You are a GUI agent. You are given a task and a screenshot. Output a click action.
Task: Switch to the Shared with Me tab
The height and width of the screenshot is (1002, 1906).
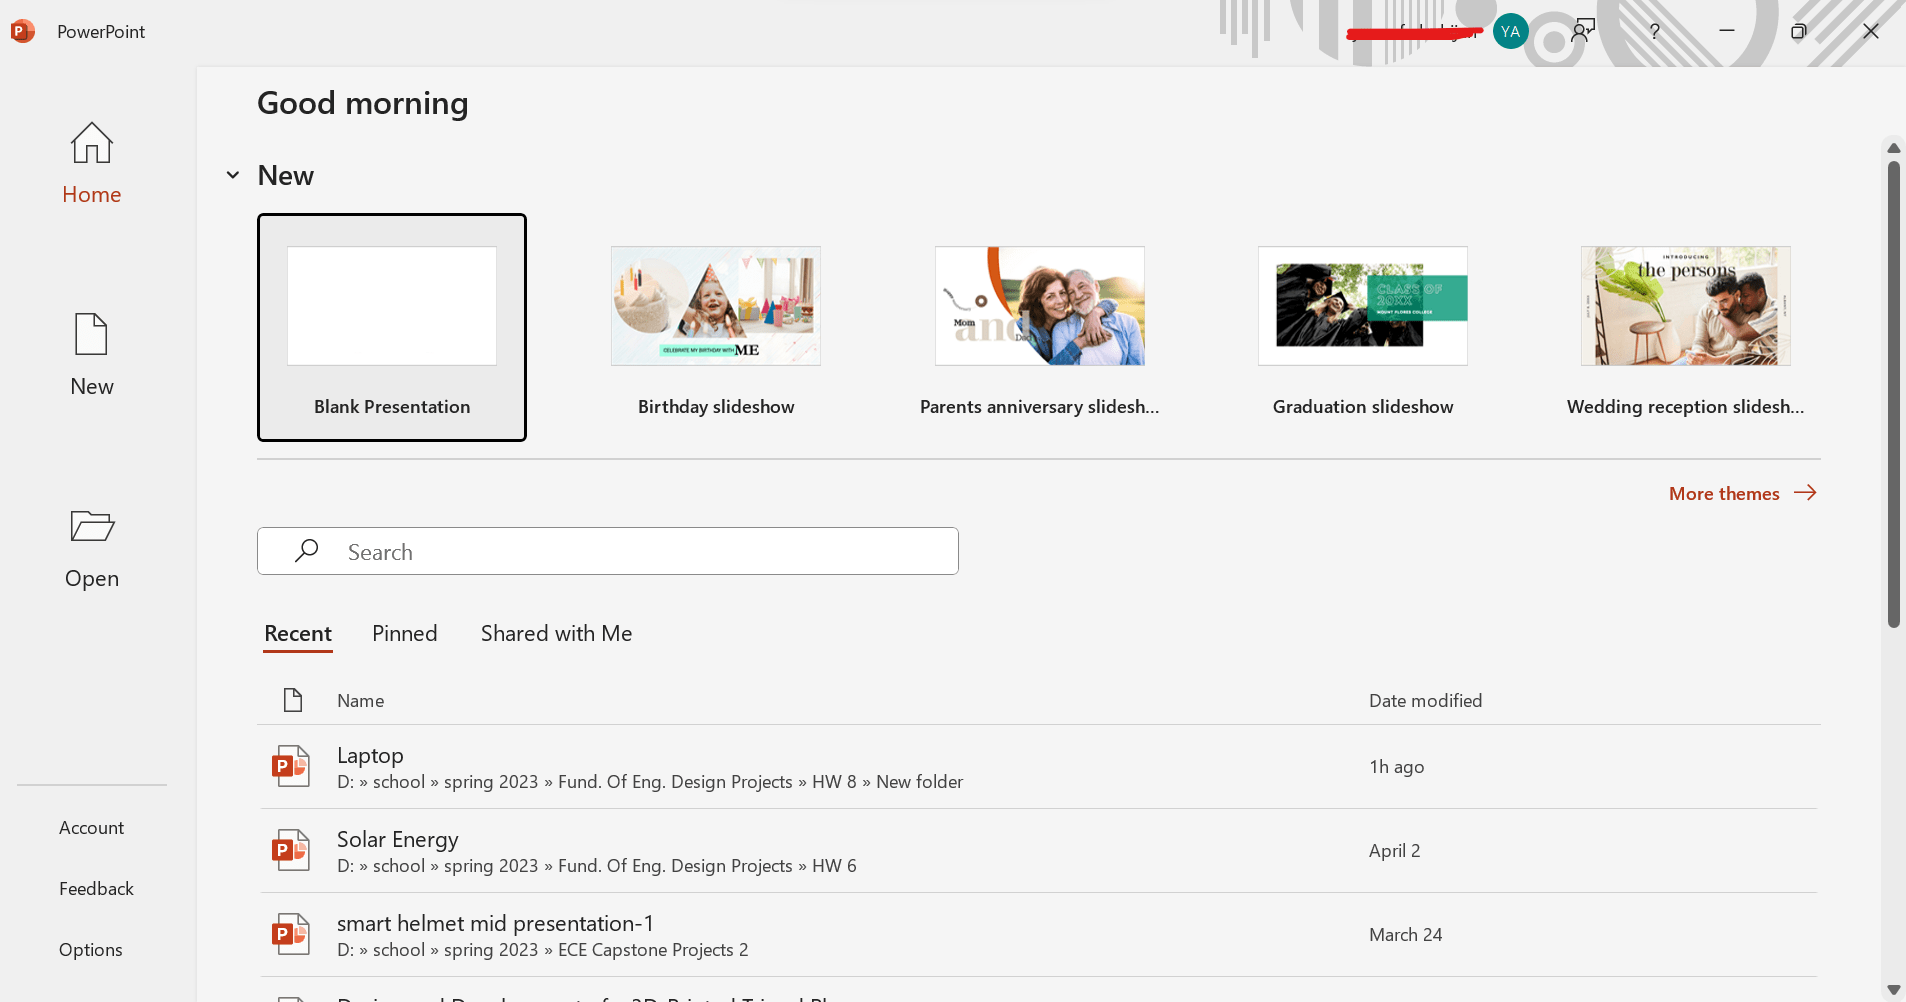click(x=556, y=633)
